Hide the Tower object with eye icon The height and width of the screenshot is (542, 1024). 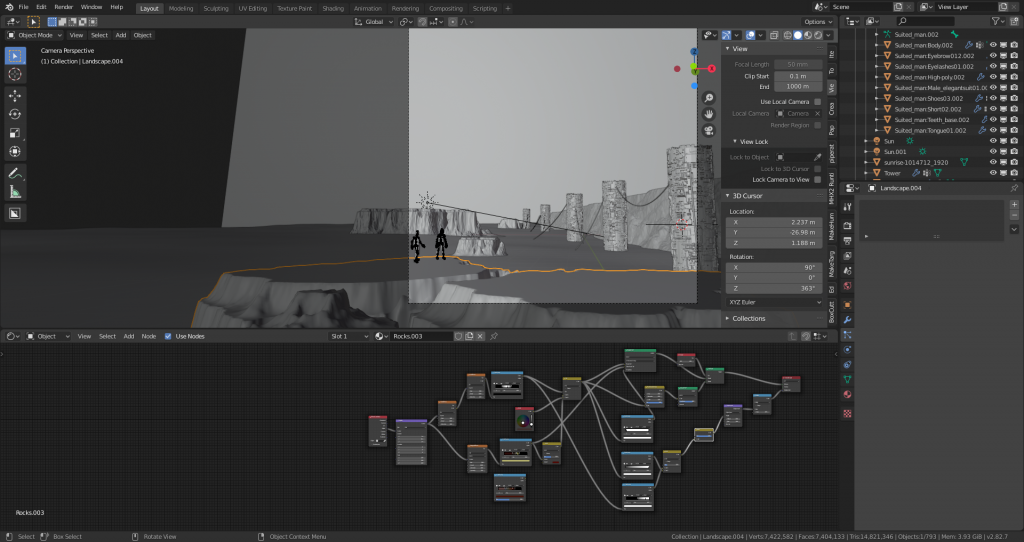[993, 173]
